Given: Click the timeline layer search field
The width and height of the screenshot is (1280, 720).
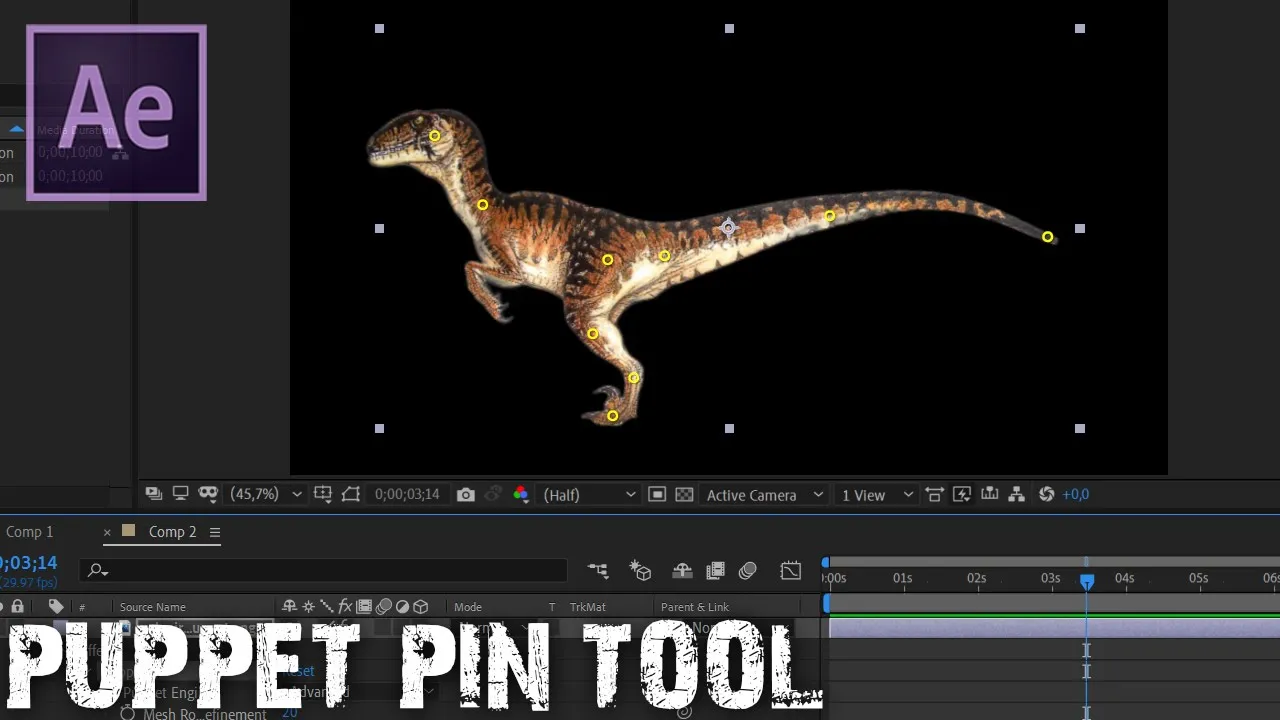Looking at the screenshot, I should coord(323,570).
